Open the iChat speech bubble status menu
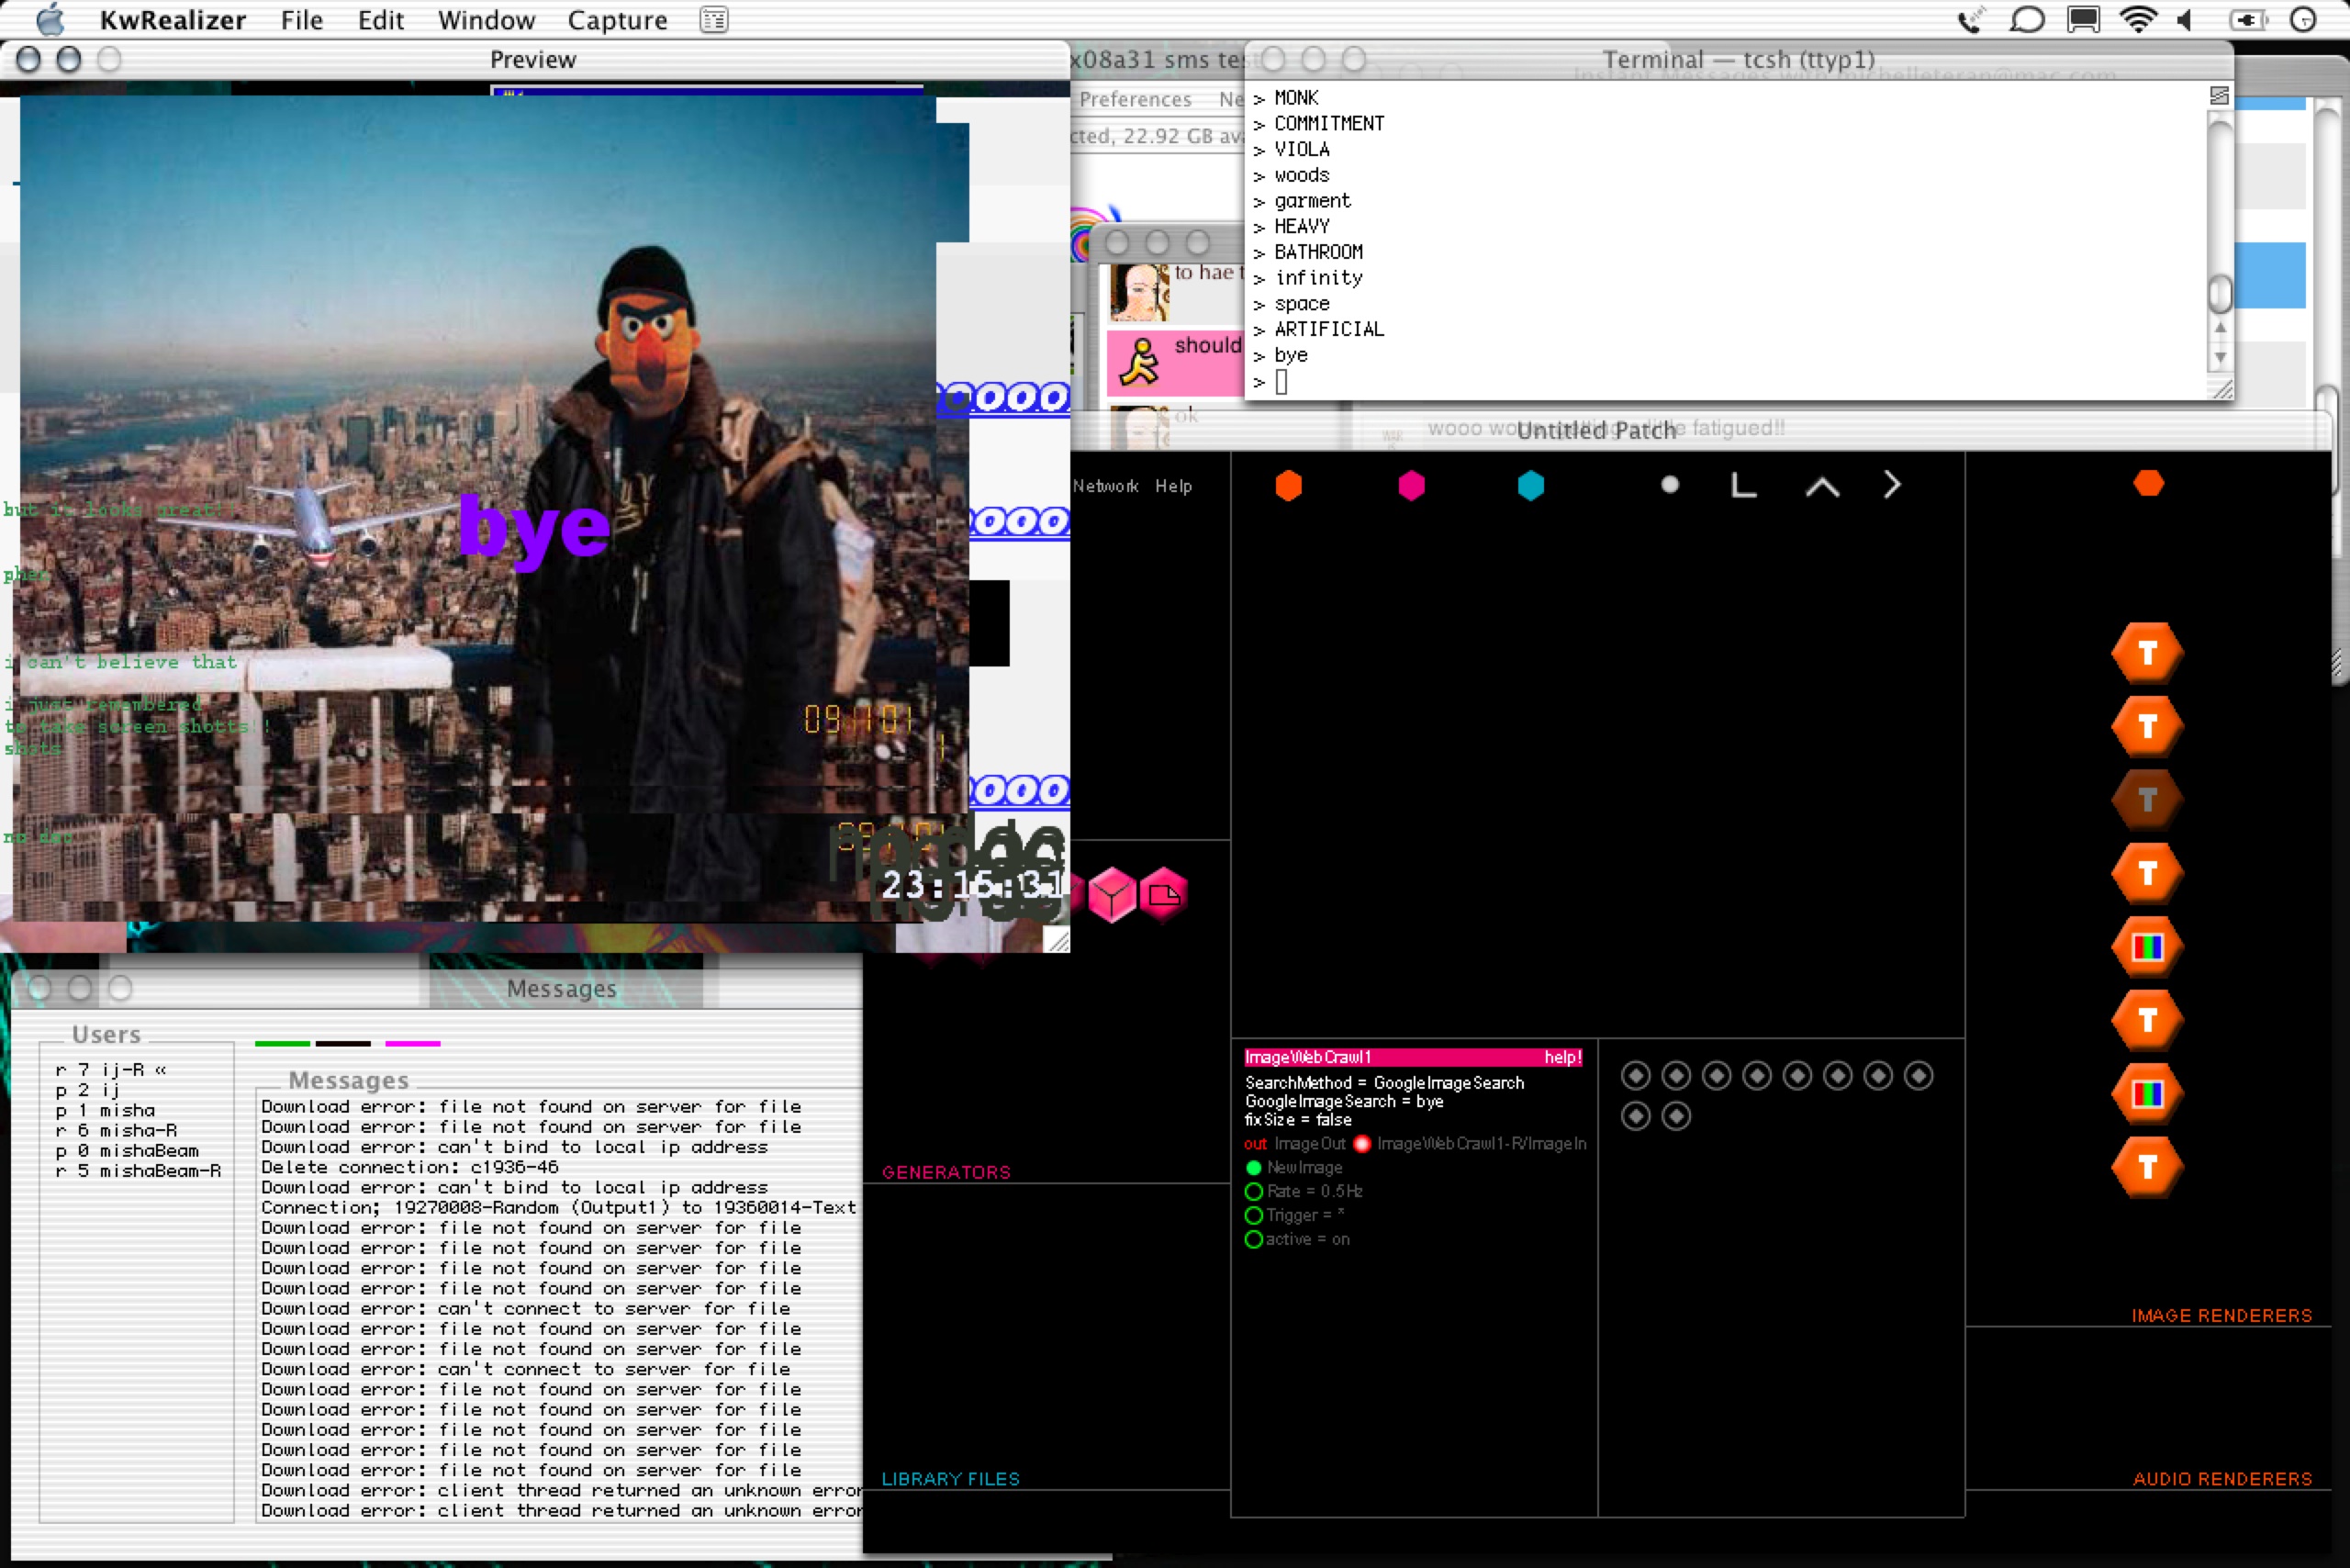 pyautogui.click(x=2027, y=20)
